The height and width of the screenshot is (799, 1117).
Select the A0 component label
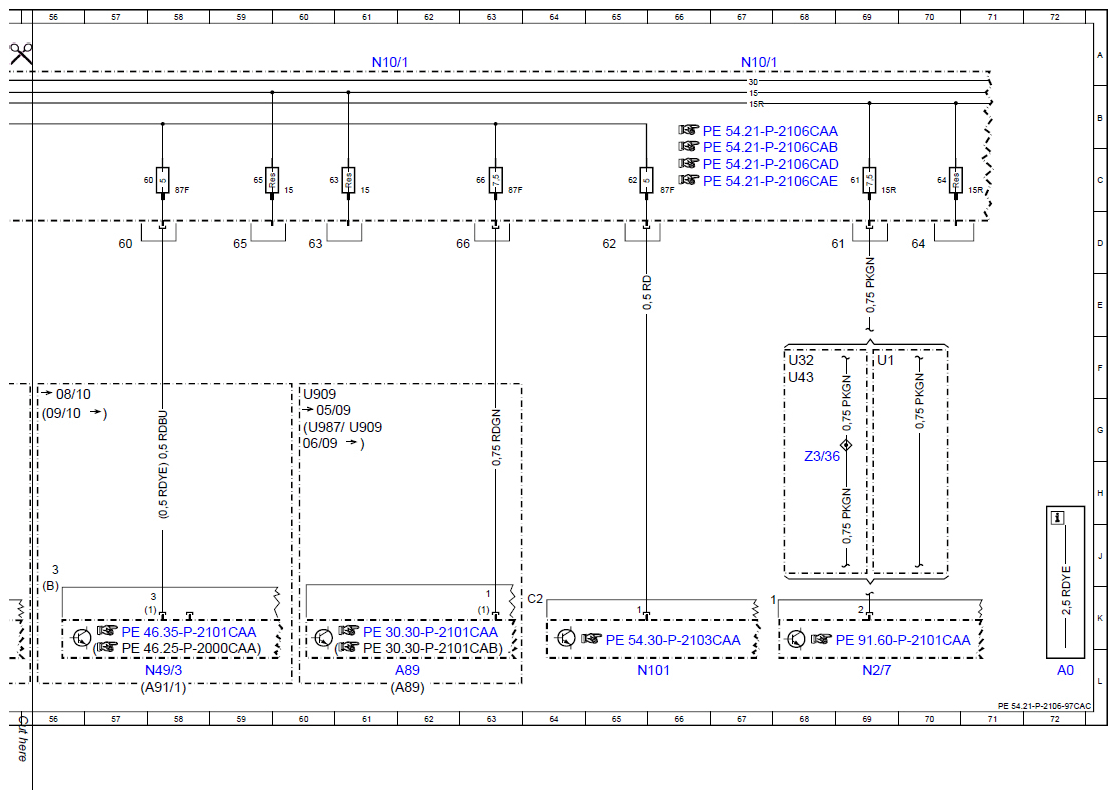pyautogui.click(x=1065, y=670)
